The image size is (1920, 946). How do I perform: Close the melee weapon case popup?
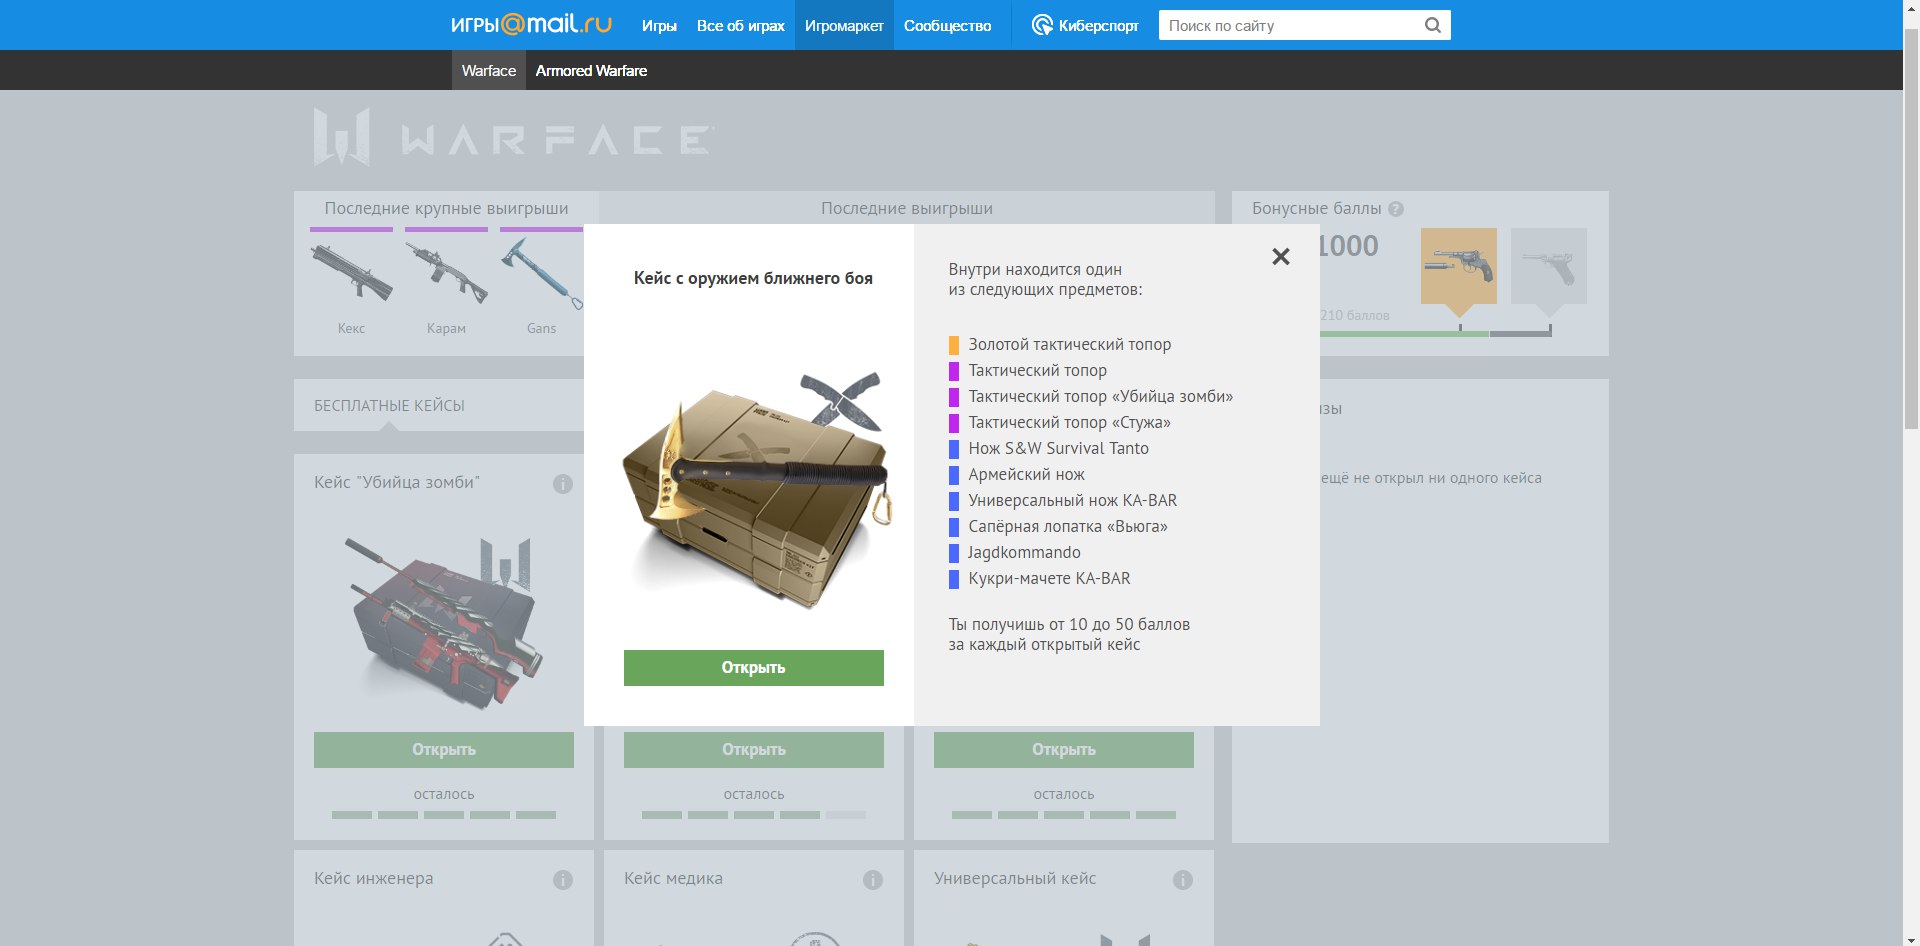1280,257
